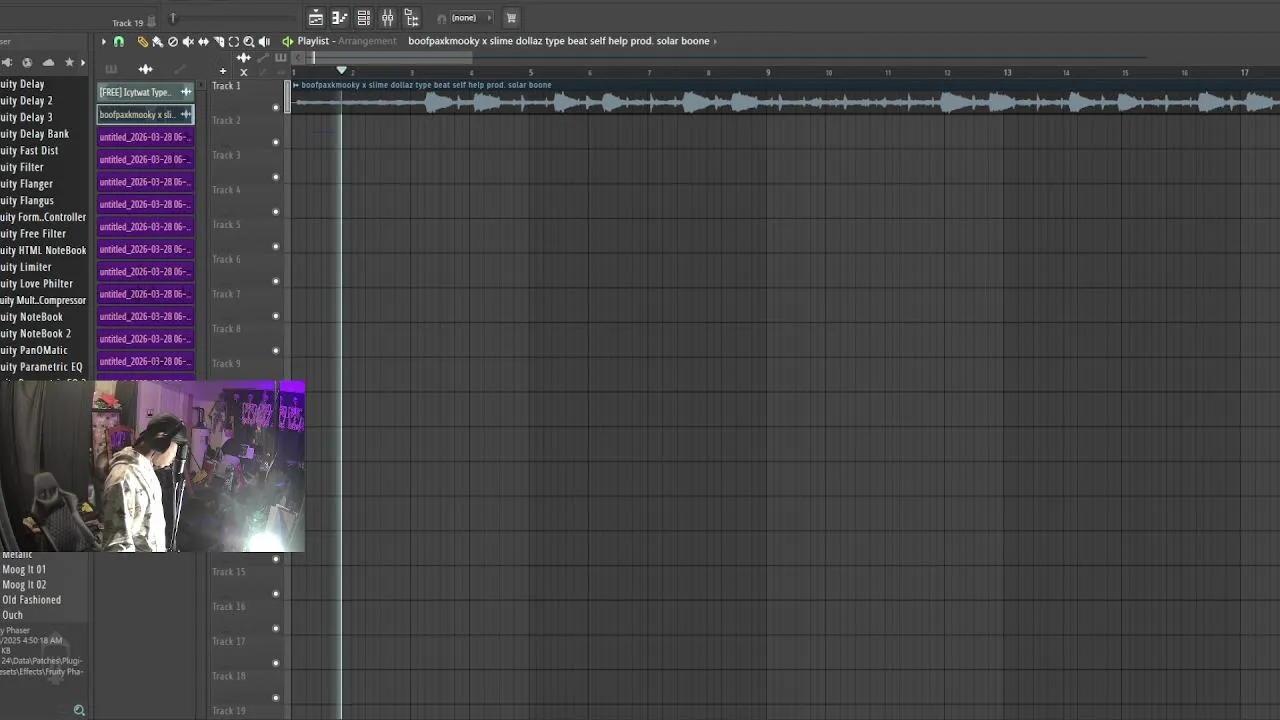Open the 'Fruity Parametric EQ' entry
This screenshot has width=1280, height=720.
41,367
